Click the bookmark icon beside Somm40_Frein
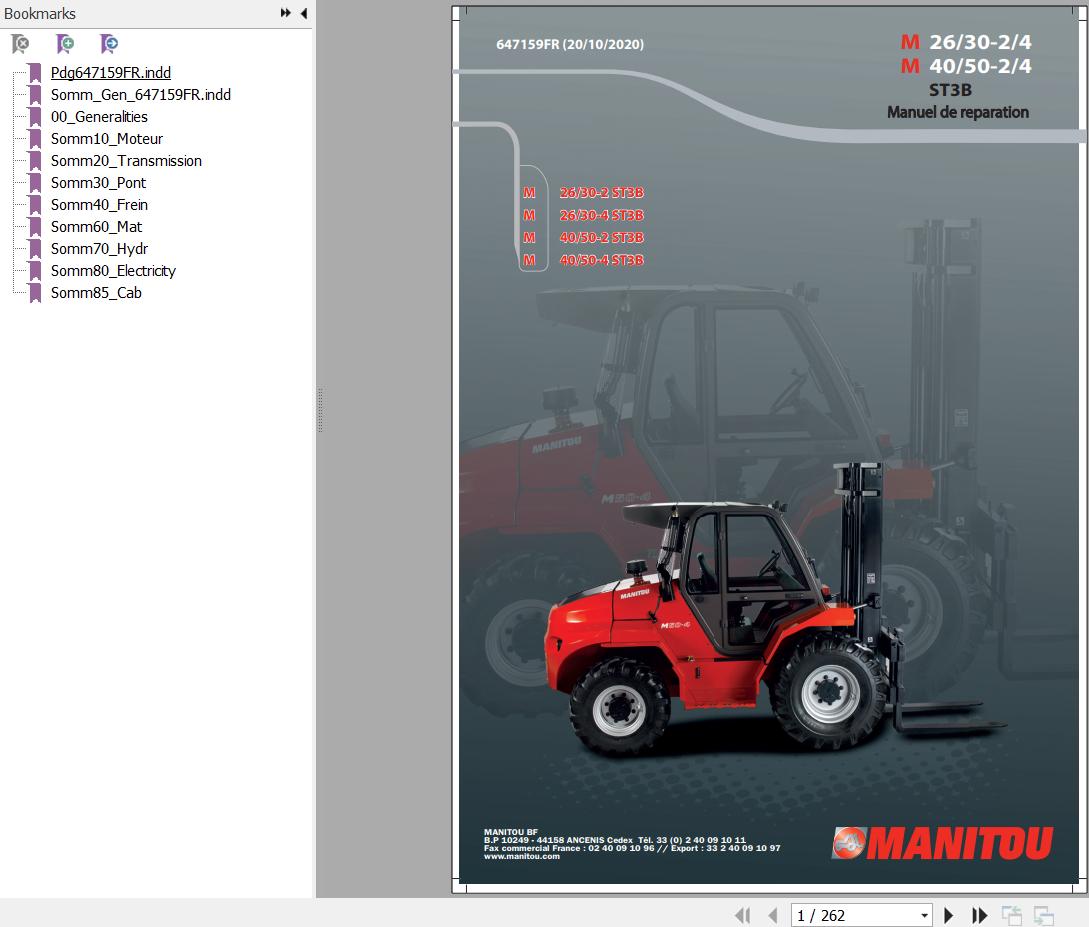This screenshot has width=1089, height=927. [35, 205]
